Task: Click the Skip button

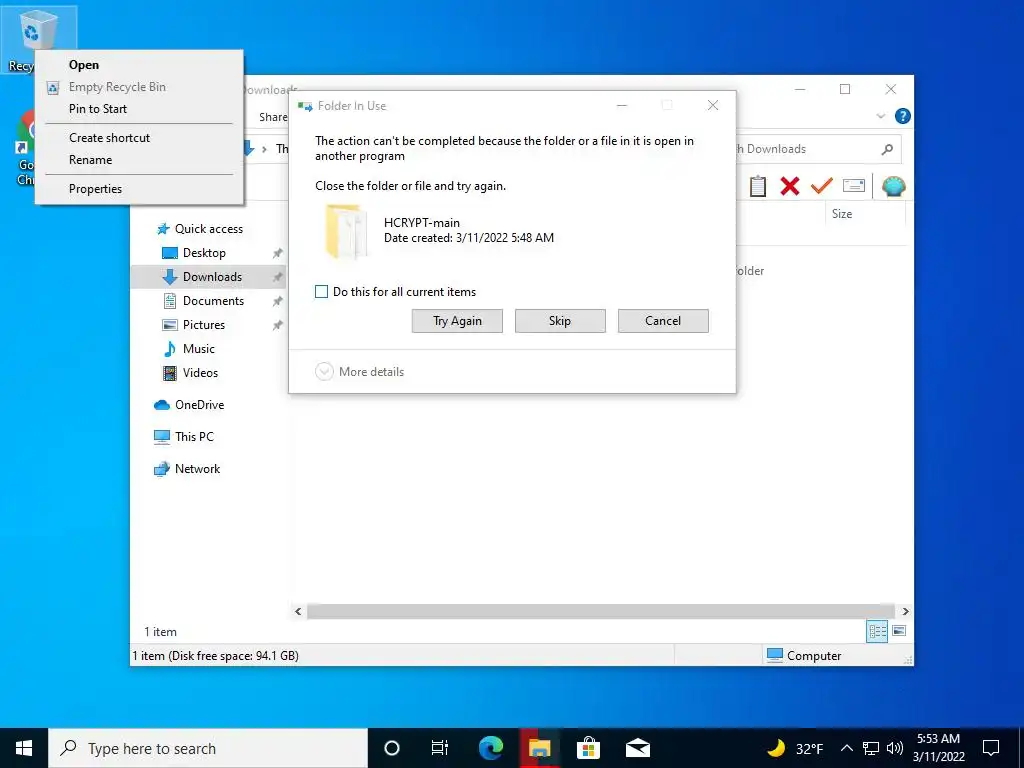Action: click(560, 321)
